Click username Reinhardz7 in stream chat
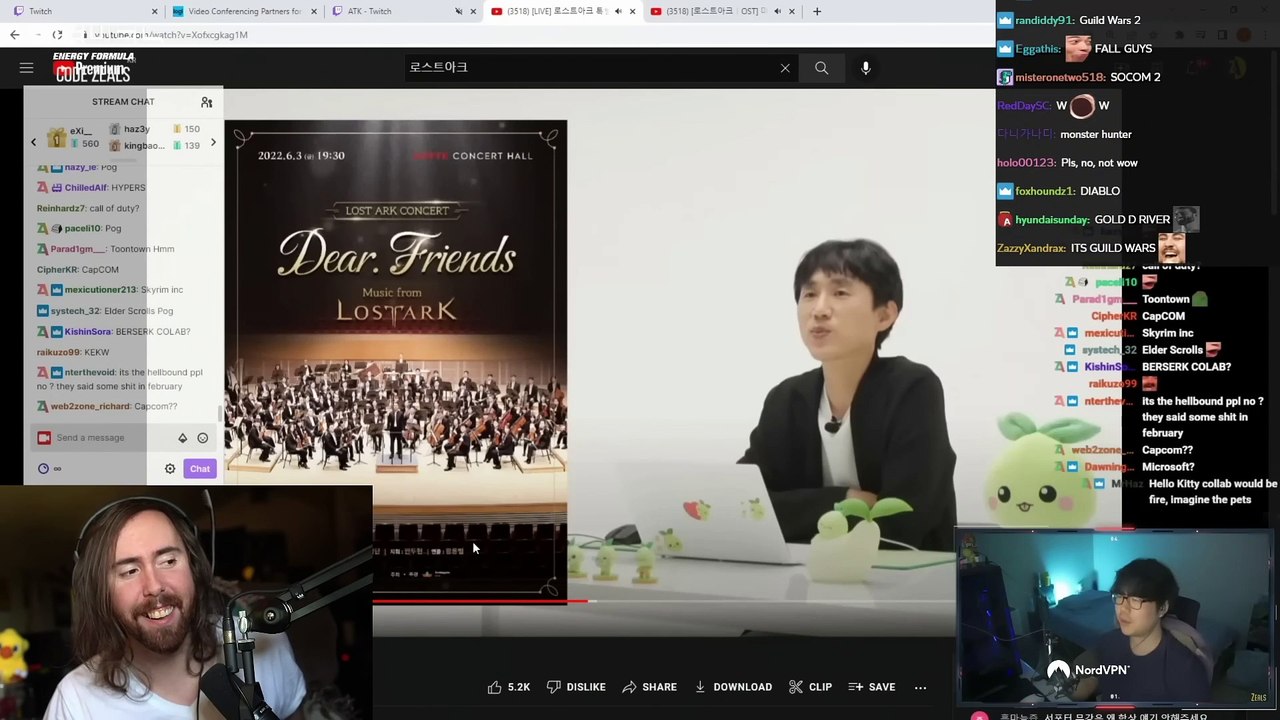The image size is (1280, 720). pyautogui.click(x=61, y=208)
